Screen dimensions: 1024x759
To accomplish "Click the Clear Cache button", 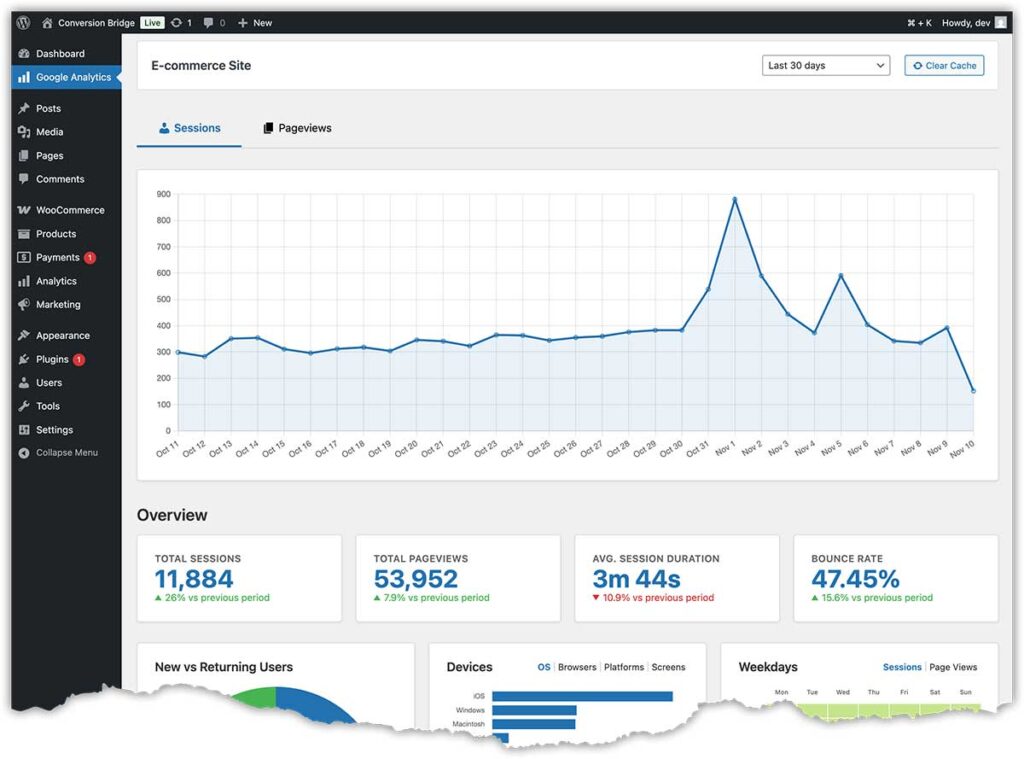I will point(943,64).
